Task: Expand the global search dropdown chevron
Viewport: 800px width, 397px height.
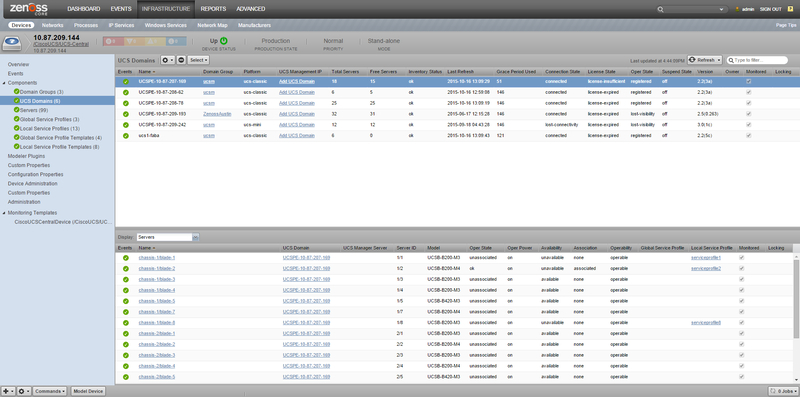Action: 722,9
